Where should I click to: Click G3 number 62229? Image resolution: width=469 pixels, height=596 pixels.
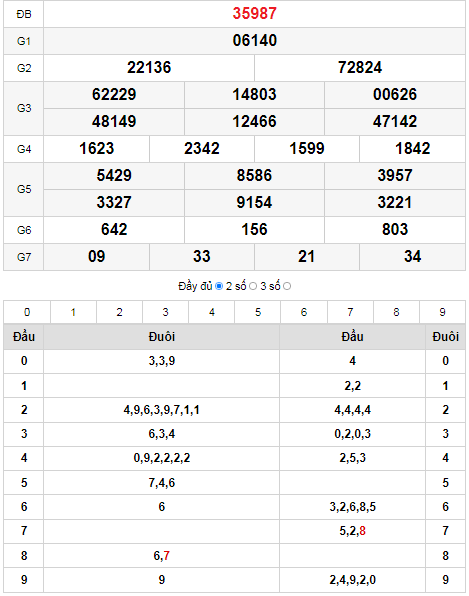coord(114,95)
